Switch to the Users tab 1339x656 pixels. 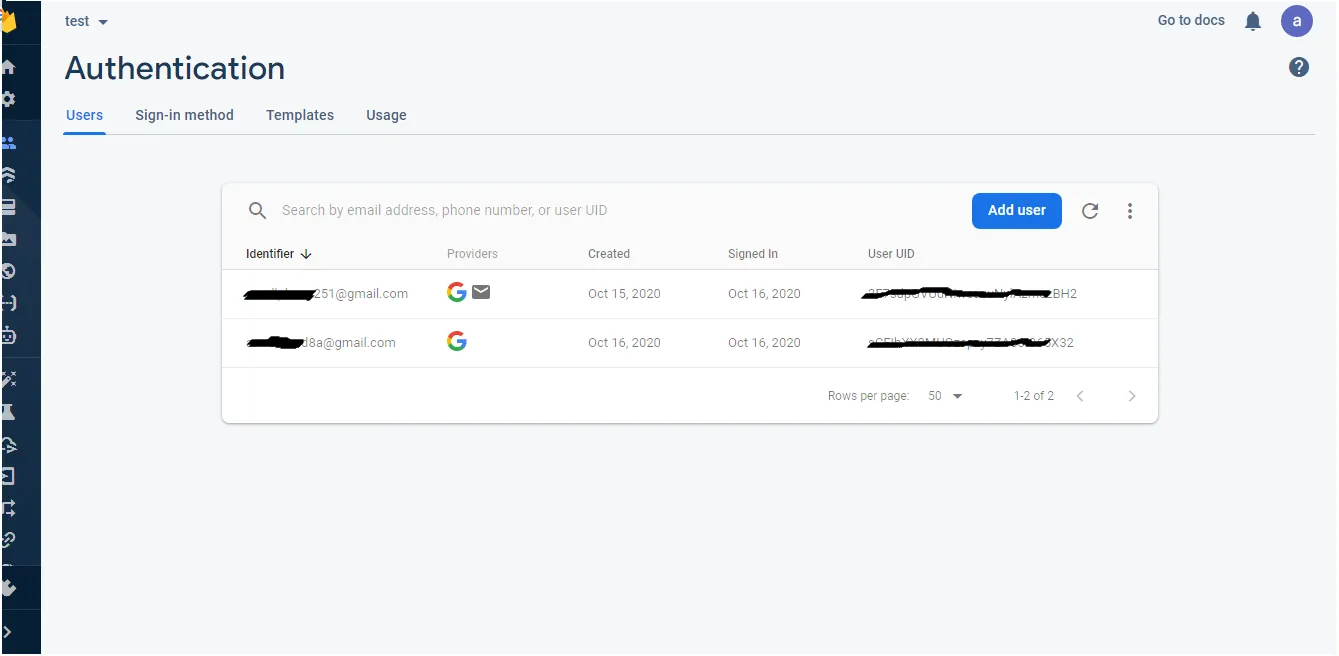(x=84, y=115)
